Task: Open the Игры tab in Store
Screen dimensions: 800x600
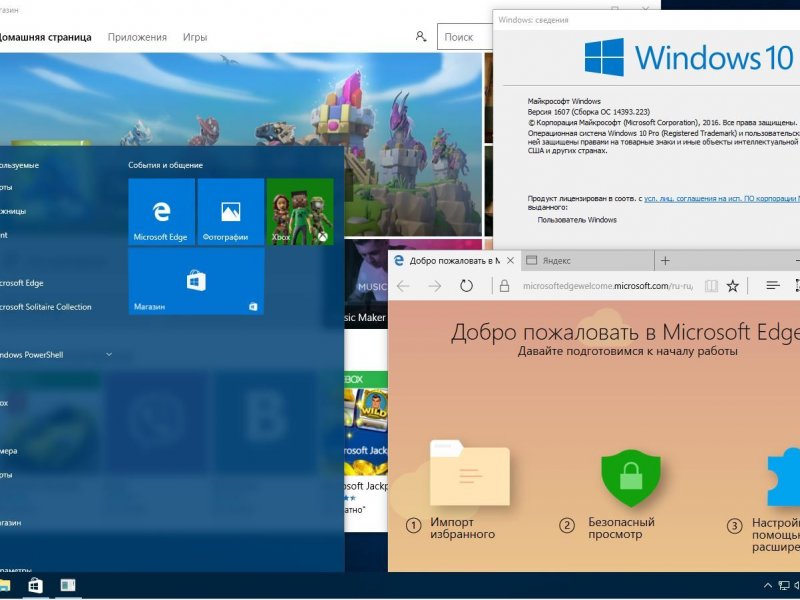Action: pos(195,37)
